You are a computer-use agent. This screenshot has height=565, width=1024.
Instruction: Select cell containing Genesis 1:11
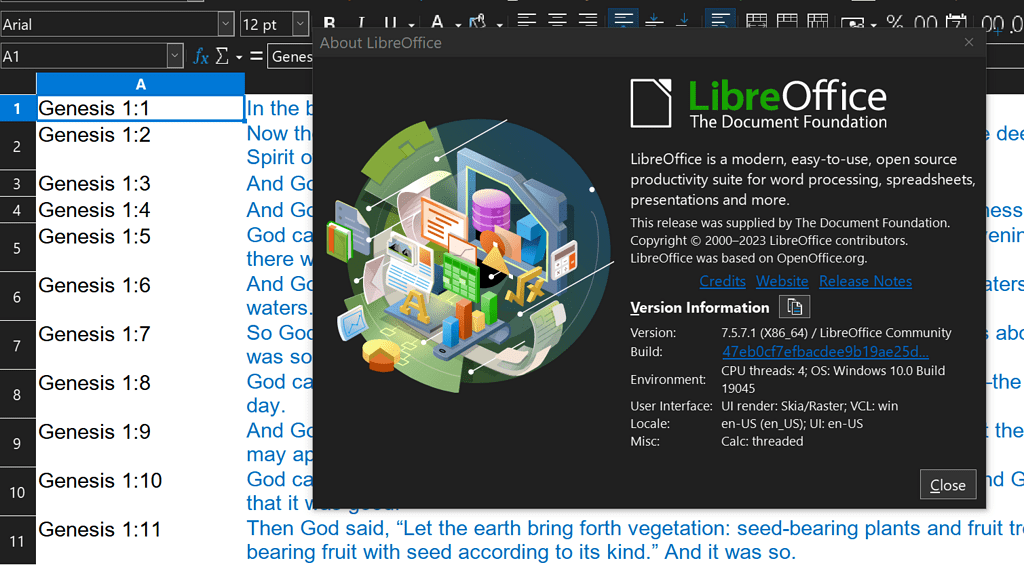pyautogui.click(x=140, y=541)
